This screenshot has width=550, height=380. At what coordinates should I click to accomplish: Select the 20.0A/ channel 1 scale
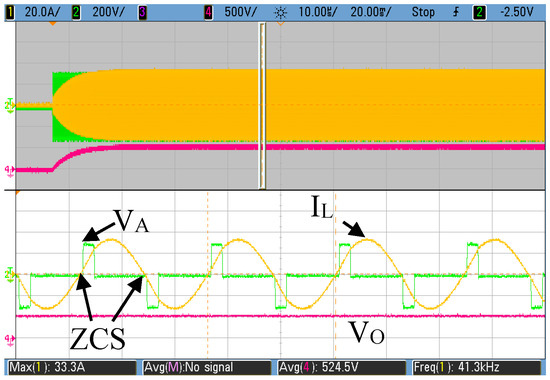click(x=42, y=13)
